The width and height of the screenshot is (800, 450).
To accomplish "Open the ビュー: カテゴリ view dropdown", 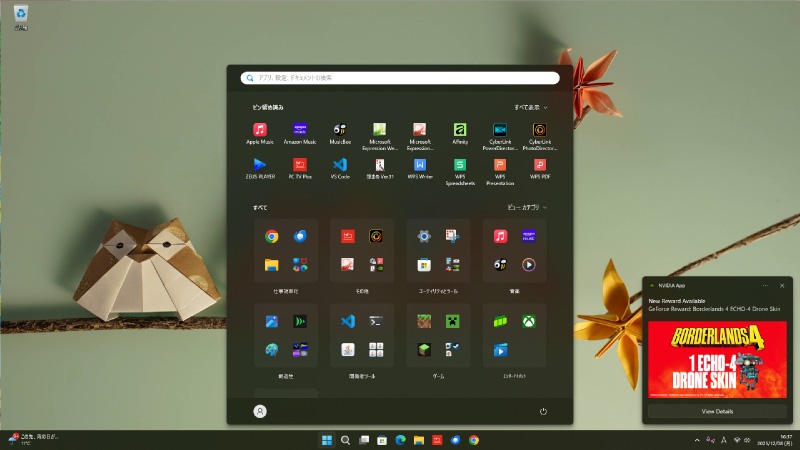I will tap(528, 207).
